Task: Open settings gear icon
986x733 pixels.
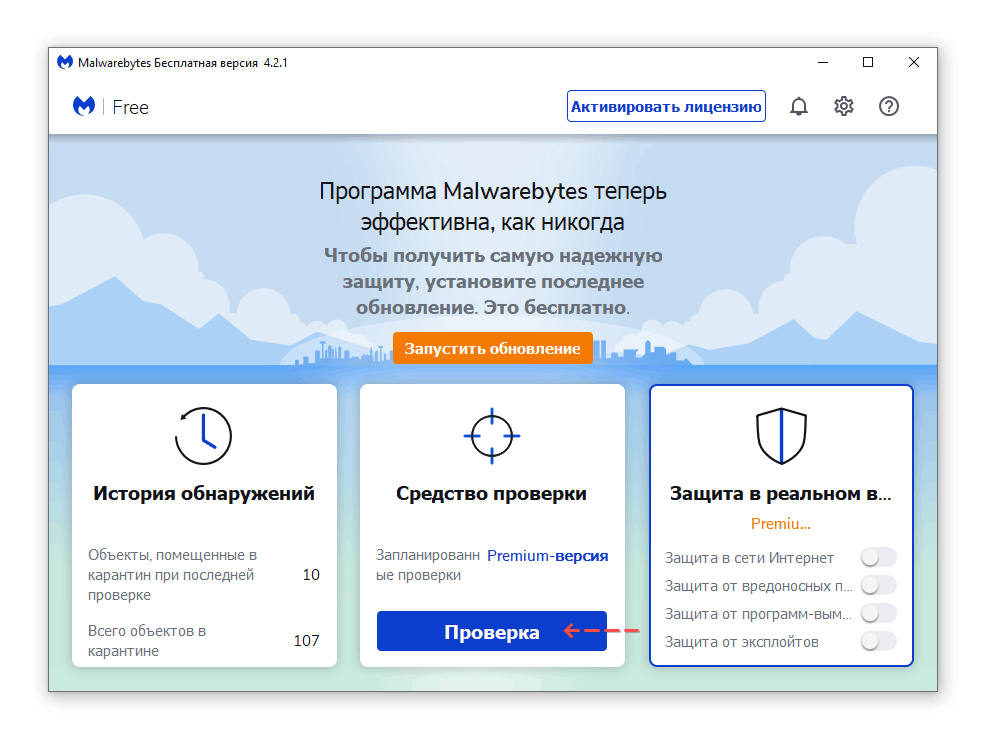Action: click(844, 106)
